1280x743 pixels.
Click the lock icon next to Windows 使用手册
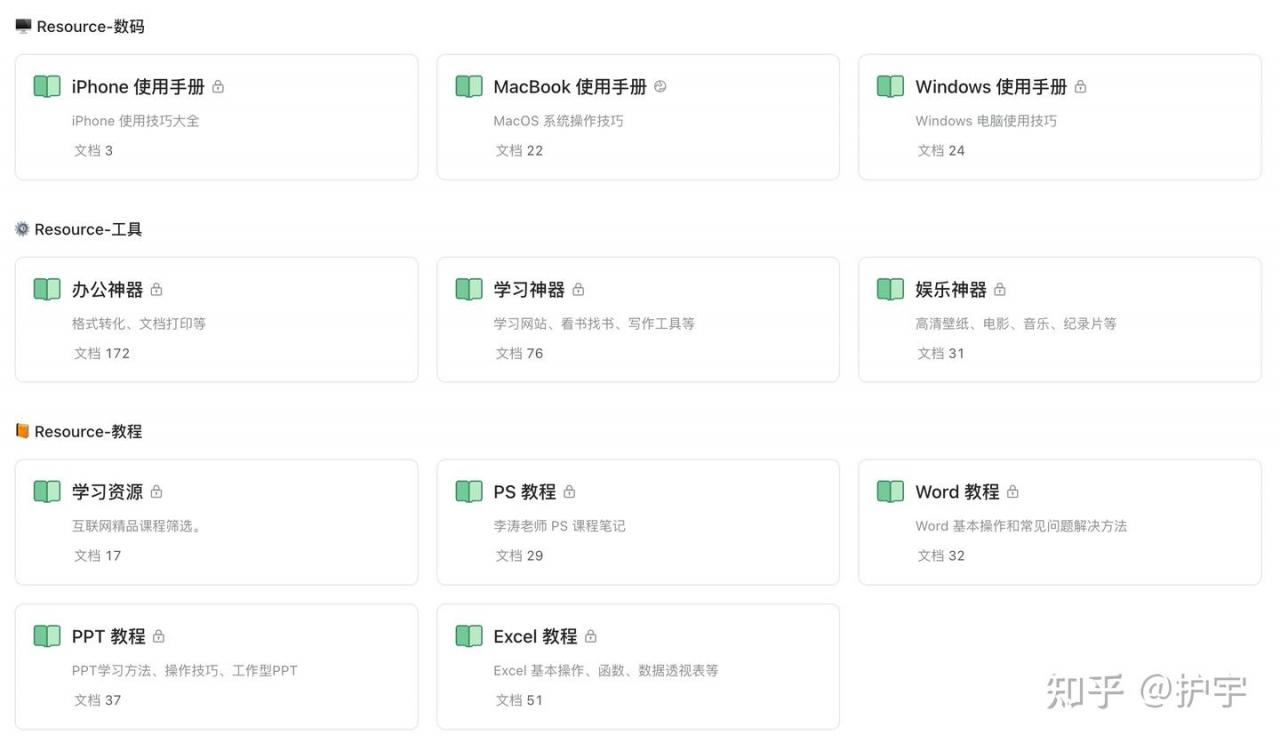point(1080,87)
